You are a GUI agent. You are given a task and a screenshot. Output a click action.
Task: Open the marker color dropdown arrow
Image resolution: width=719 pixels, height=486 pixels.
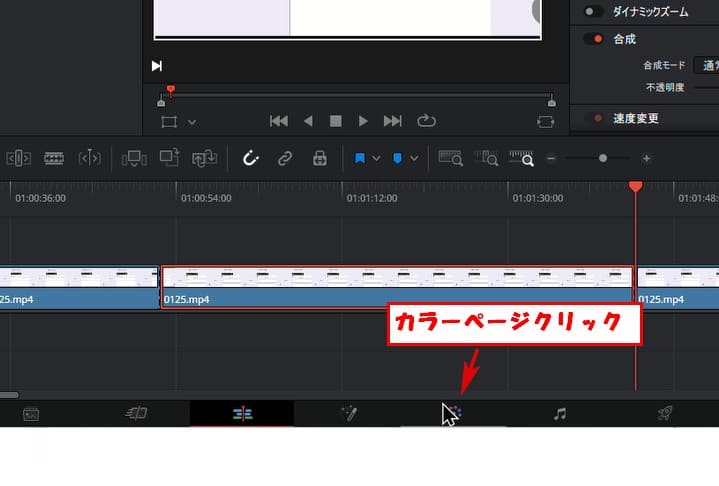[413, 158]
